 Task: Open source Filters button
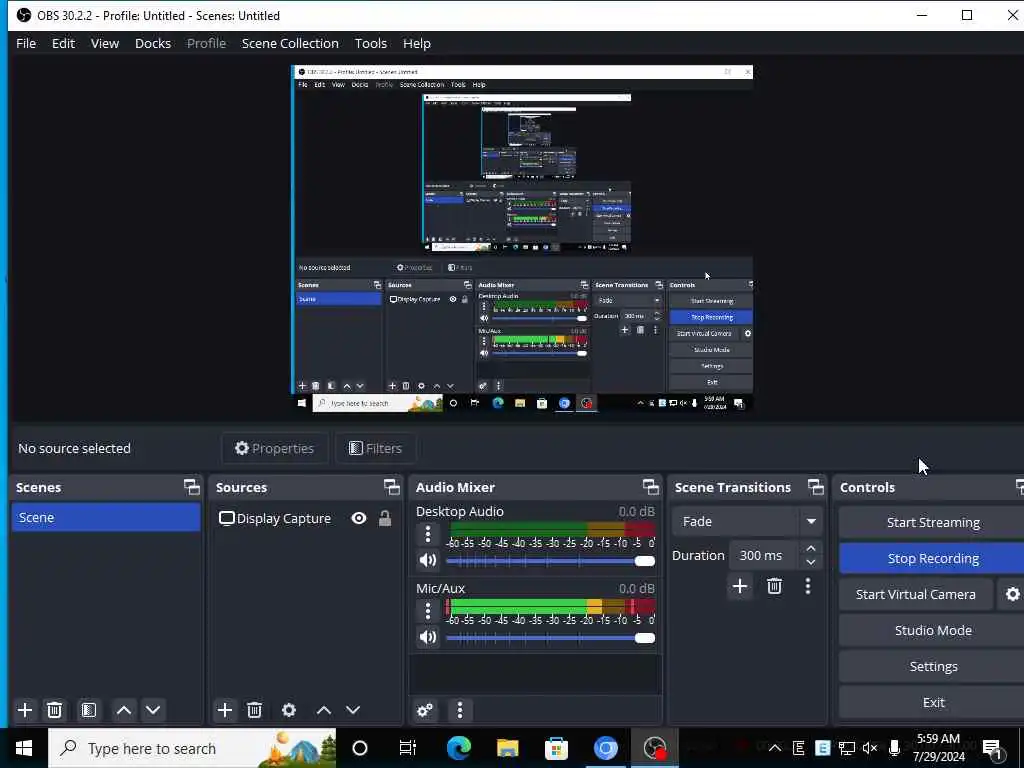tap(376, 448)
